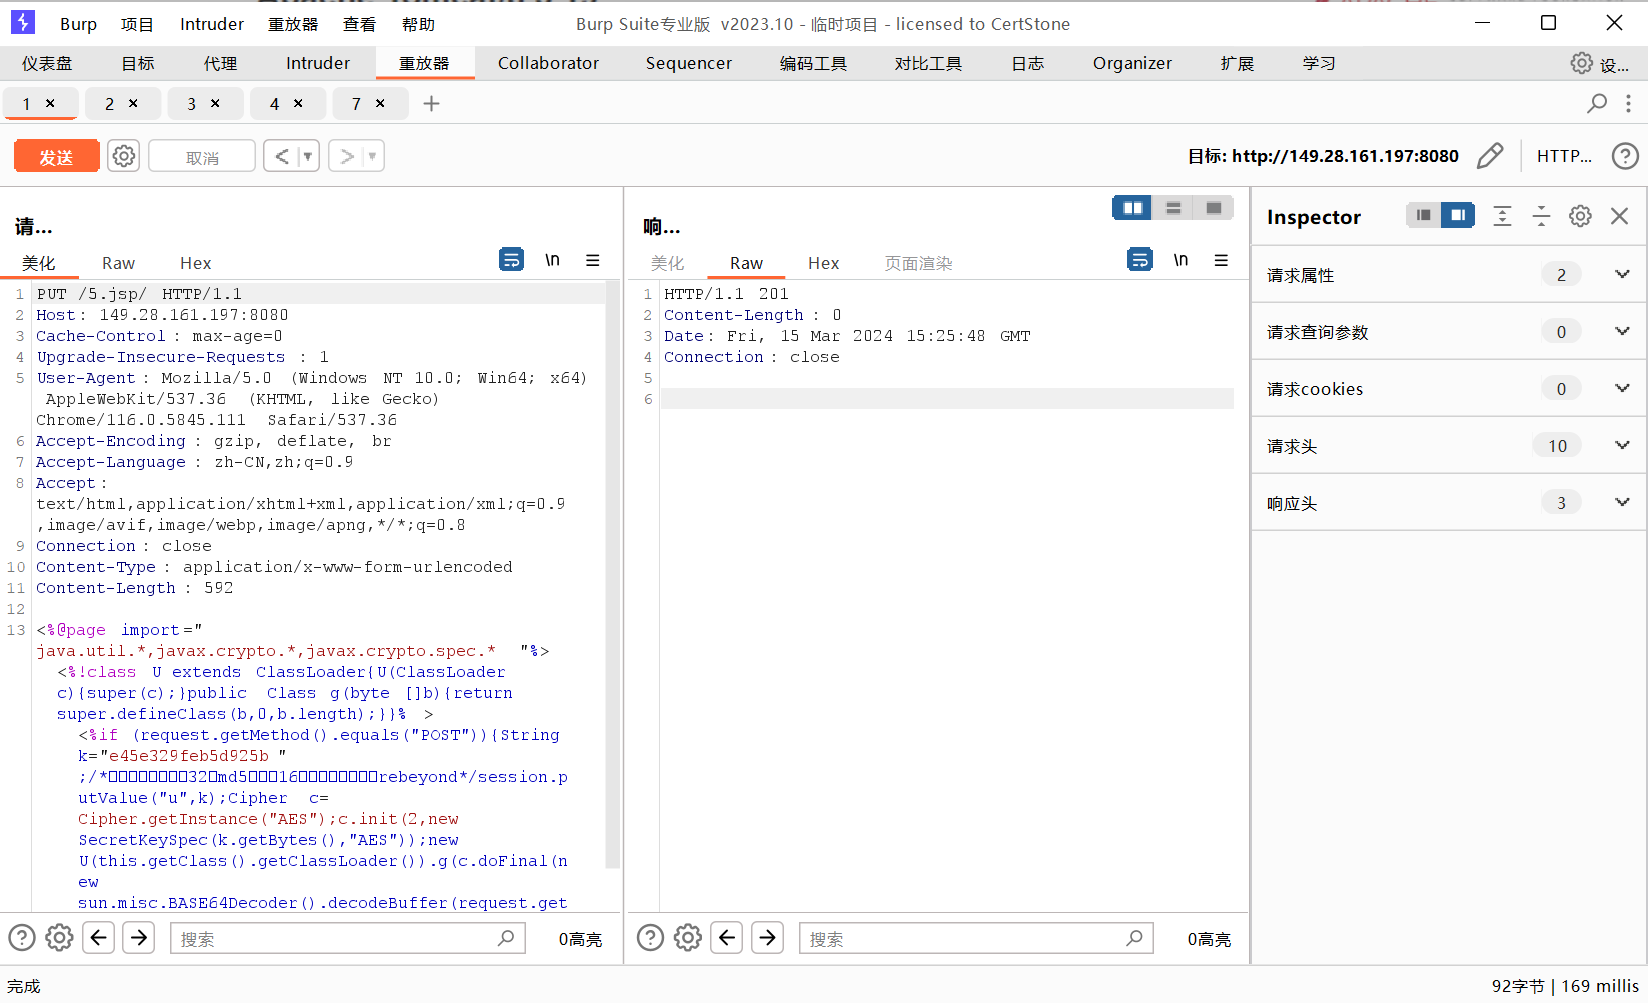Viewport: 1648px width, 1003px height.
Task: Go to next response search match
Action: point(767,938)
